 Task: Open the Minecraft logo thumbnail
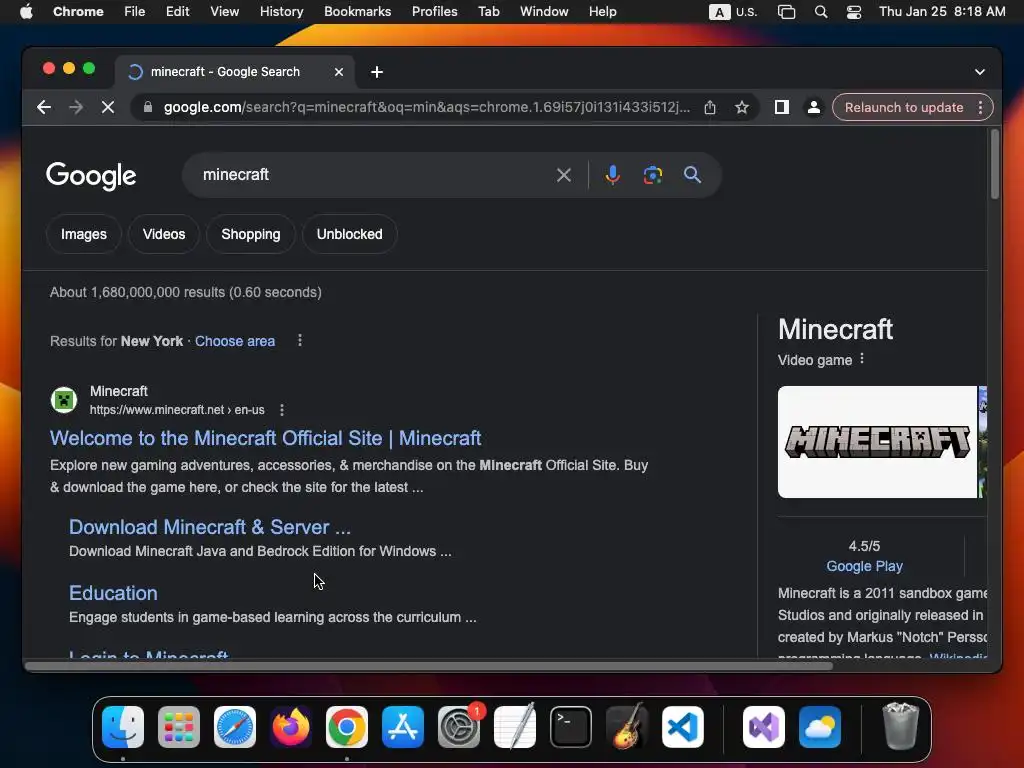tap(877, 442)
